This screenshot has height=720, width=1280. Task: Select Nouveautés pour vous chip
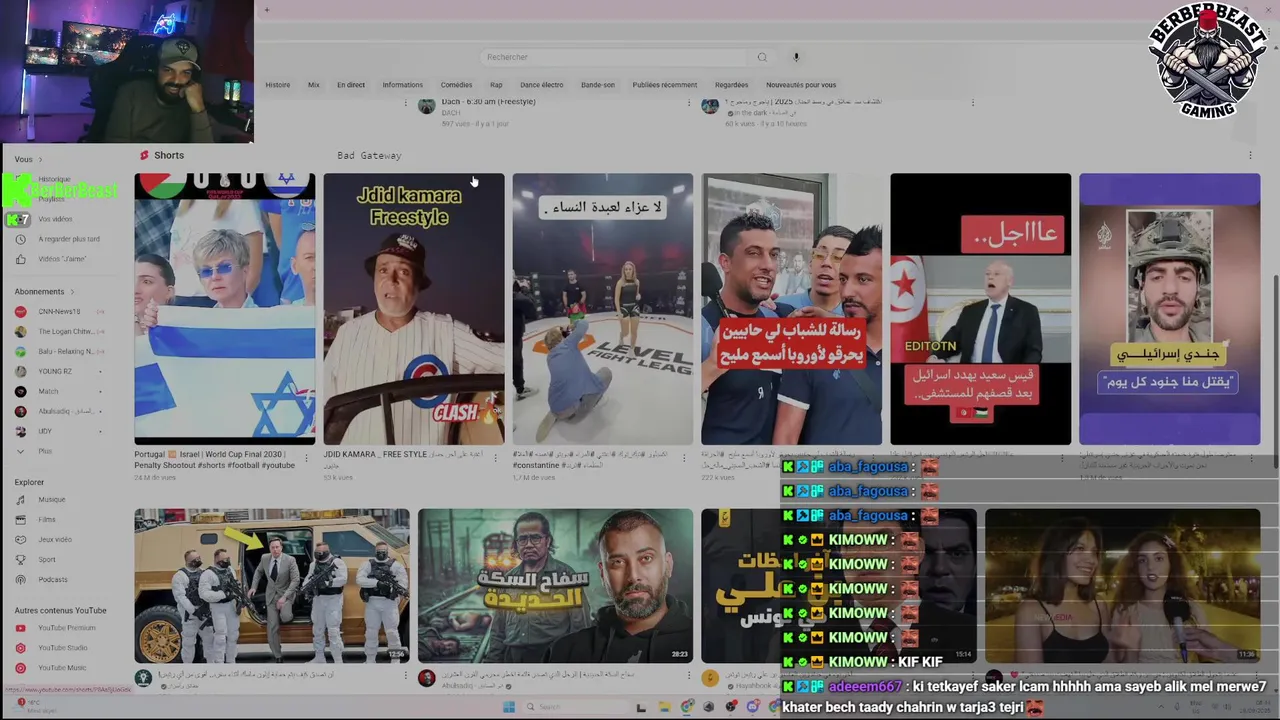pos(801,85)
